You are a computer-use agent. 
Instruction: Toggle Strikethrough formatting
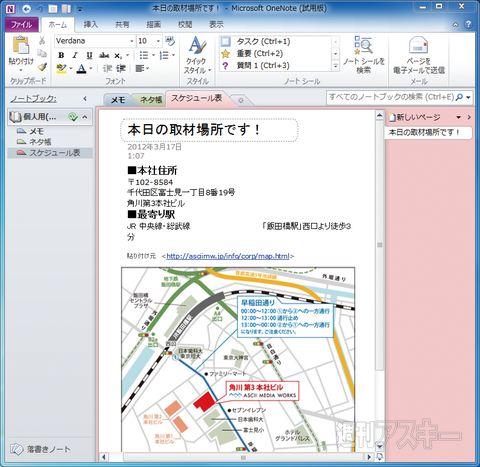104,55
